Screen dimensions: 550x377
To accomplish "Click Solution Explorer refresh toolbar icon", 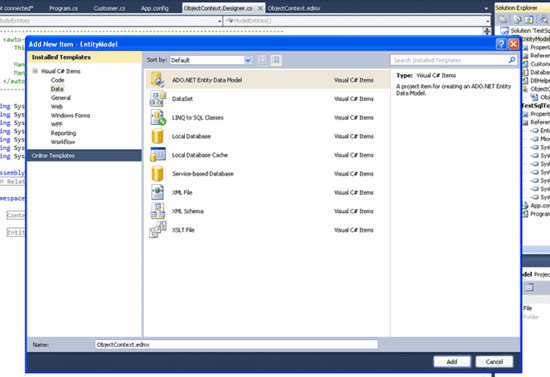I will (529, 20).
